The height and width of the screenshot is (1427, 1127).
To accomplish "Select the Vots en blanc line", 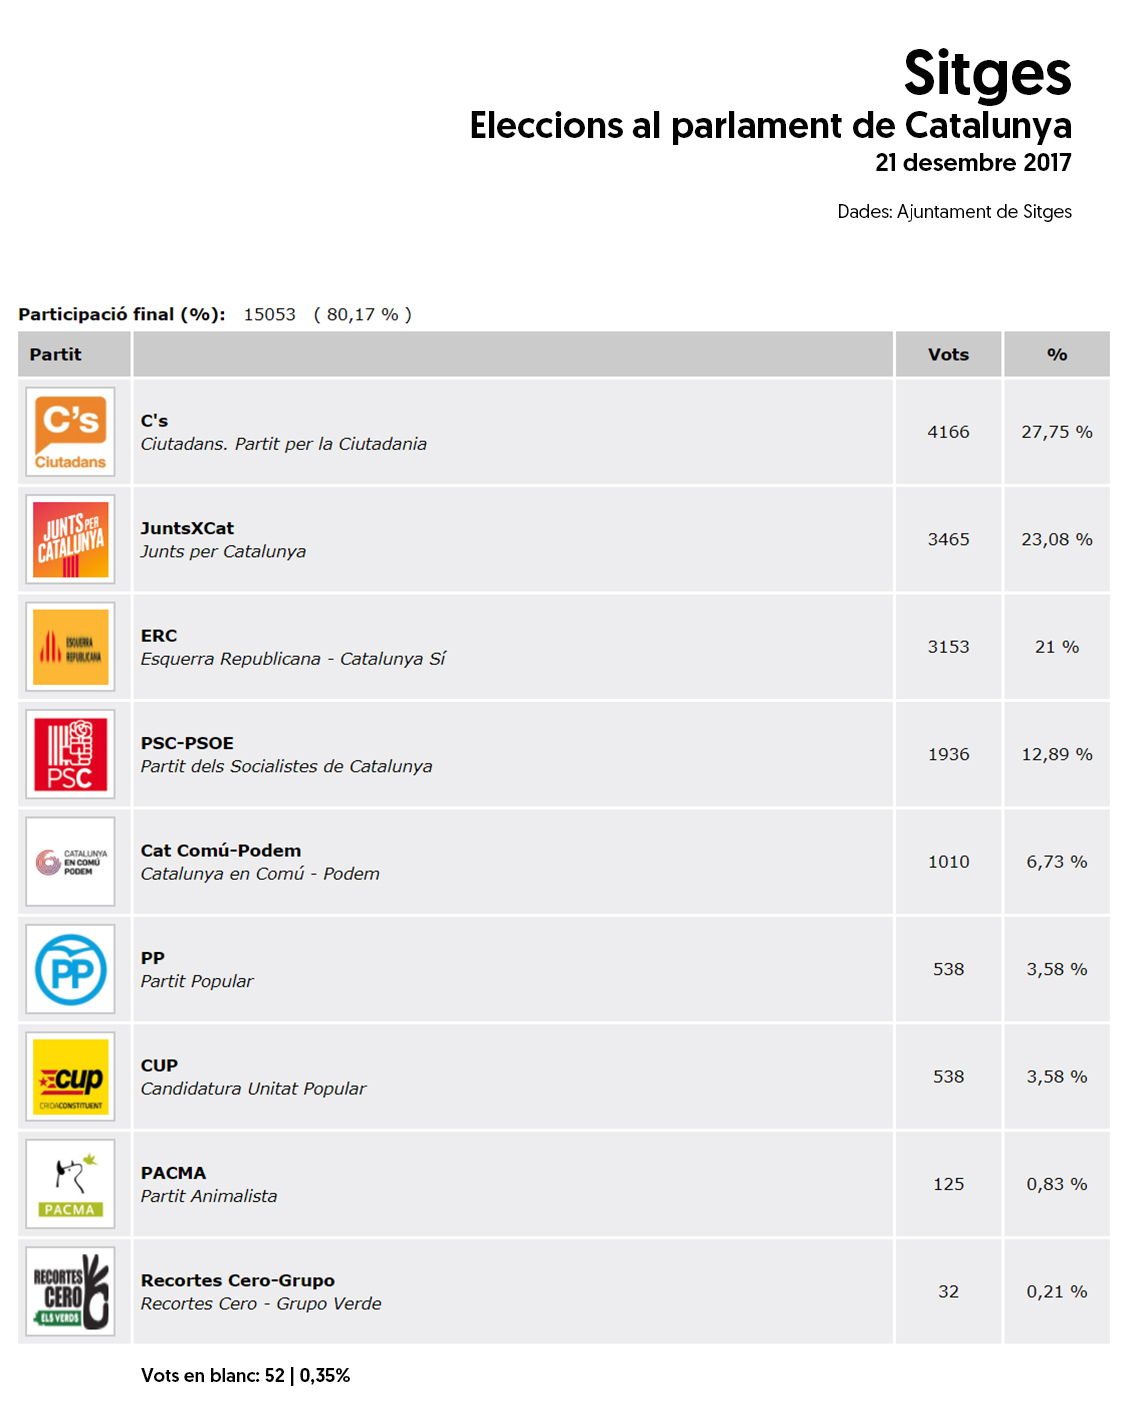I will coord(245,1375).
